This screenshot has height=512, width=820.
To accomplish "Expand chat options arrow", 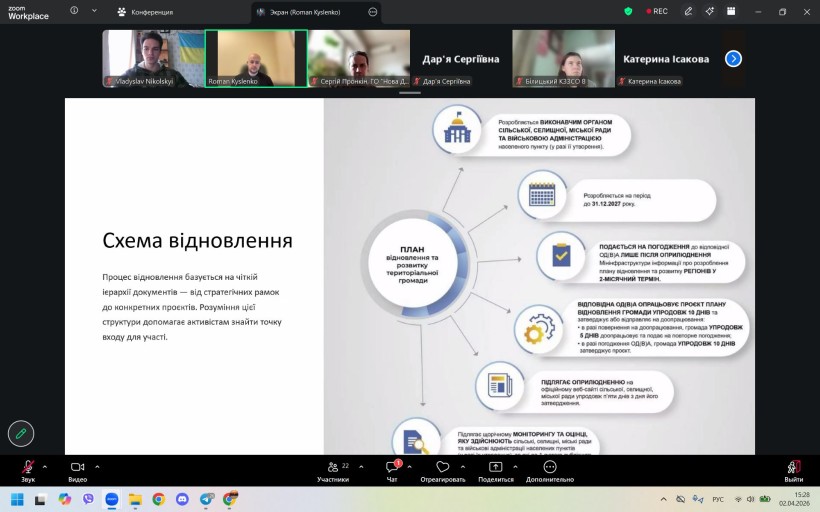I will [409, 467].
